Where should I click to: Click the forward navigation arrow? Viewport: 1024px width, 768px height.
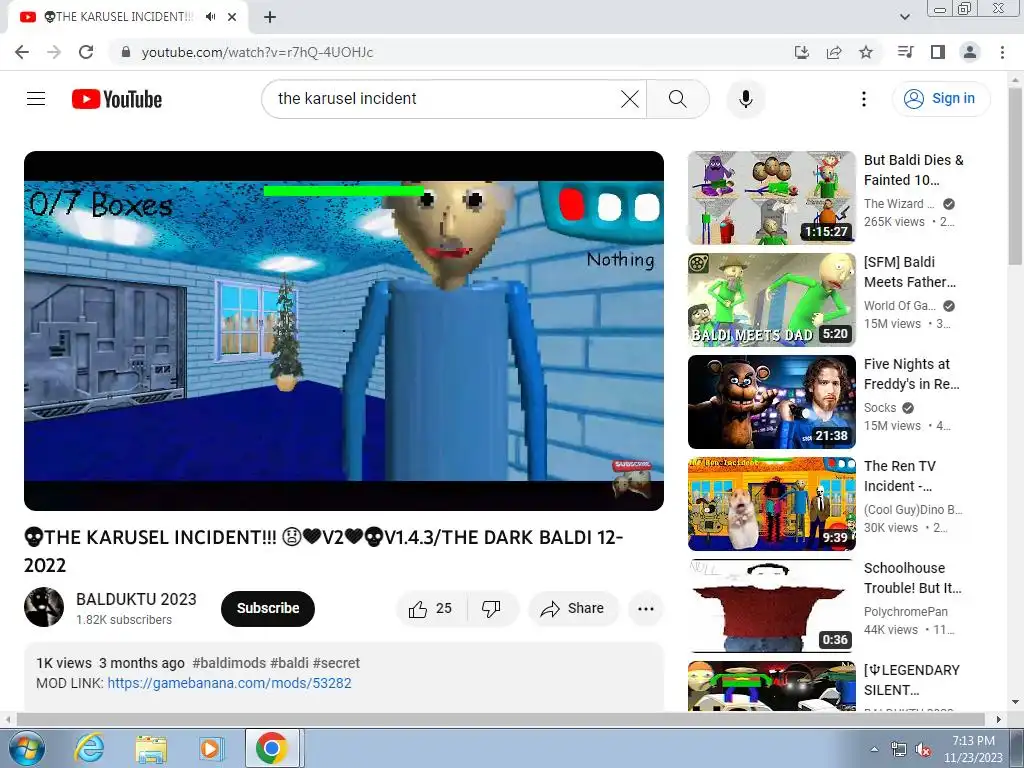pyautogui.click(x=54, y=52)
